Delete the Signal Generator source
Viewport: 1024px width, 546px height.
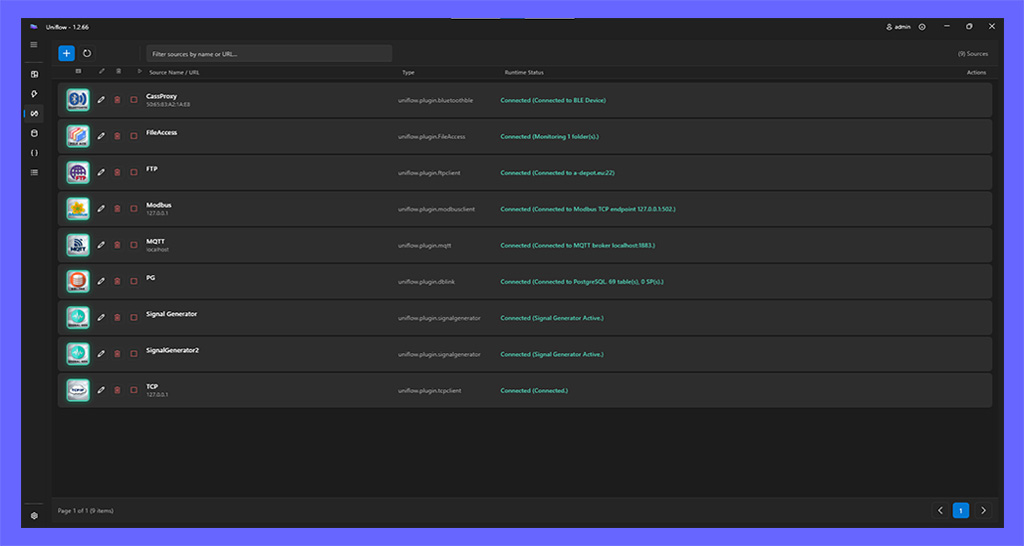click(118, 317)
